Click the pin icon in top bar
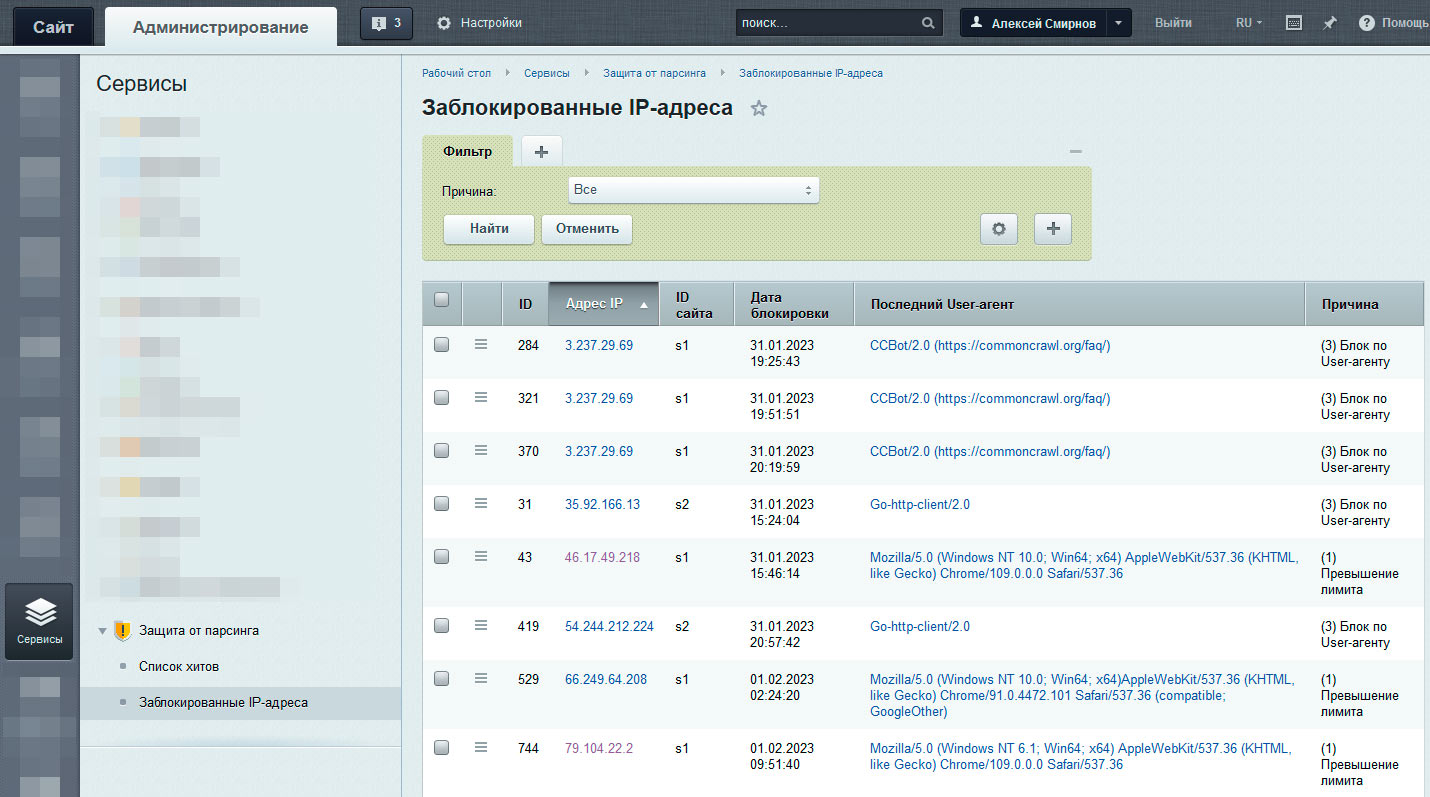 pyautogui.click(x=1329, y=23)
